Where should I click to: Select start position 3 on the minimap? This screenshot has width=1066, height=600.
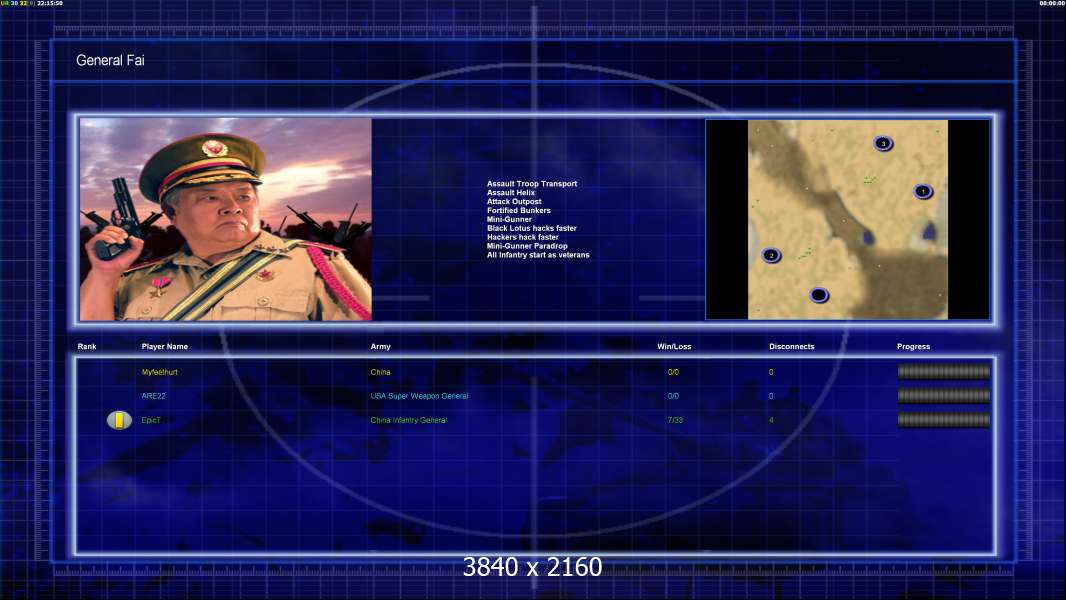[x=883, y=143]
